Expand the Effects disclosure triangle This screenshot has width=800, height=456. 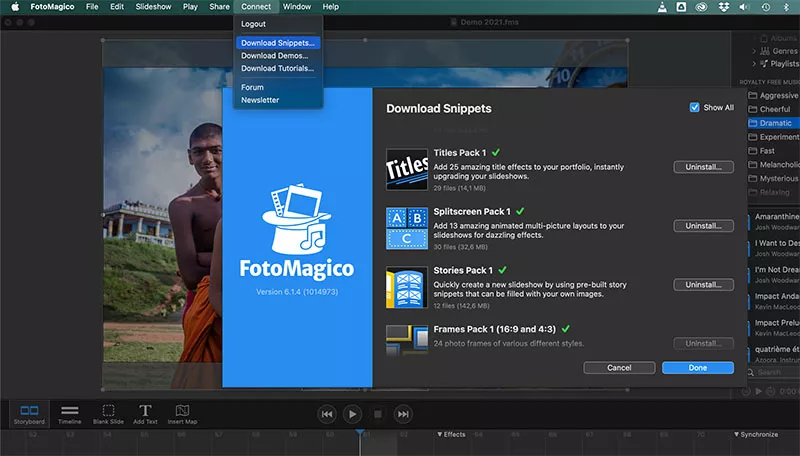tap(440, 435)
